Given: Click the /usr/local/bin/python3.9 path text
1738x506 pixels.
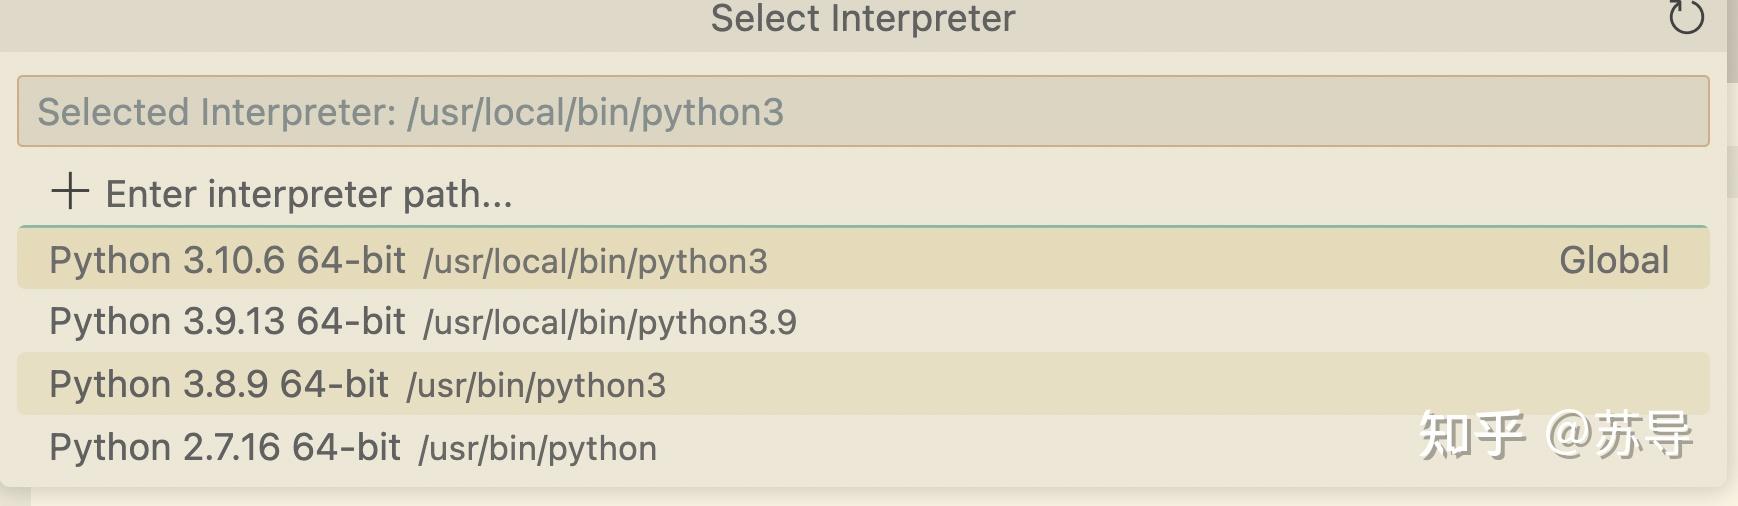Looking at the screenshot, I should point(610,323).
